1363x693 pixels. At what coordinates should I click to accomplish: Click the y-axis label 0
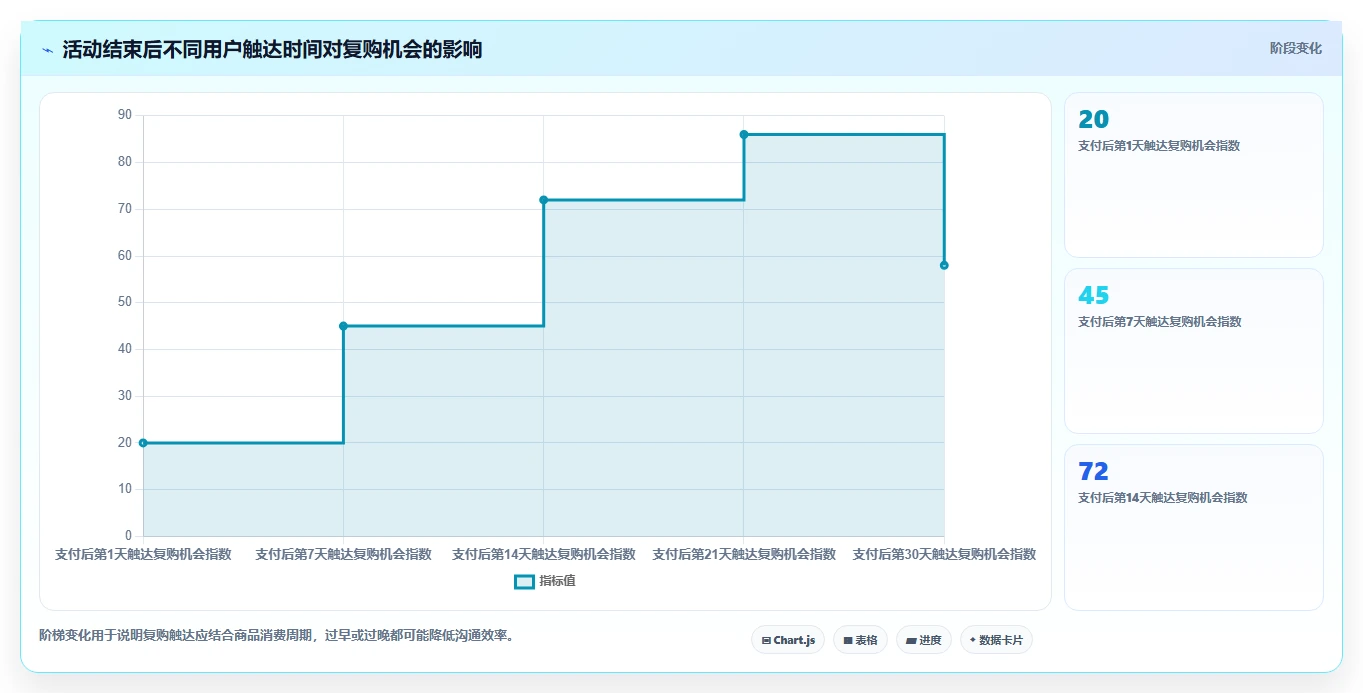(129, 536)
